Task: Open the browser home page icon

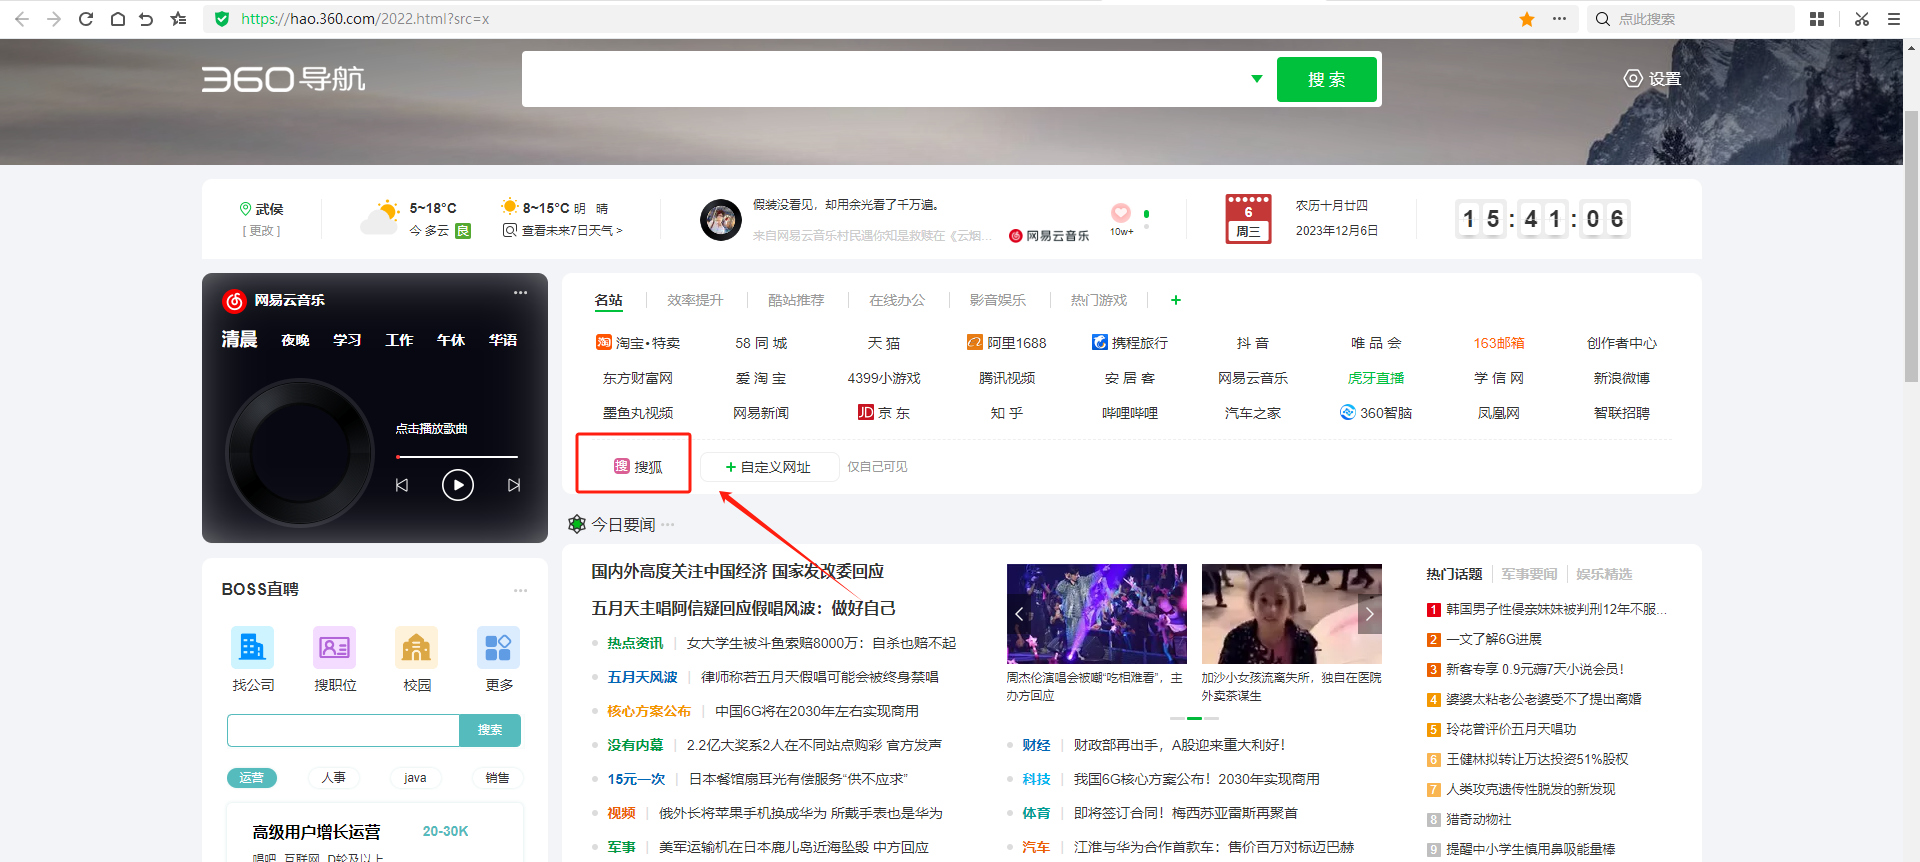Action: tap(118, 19)
